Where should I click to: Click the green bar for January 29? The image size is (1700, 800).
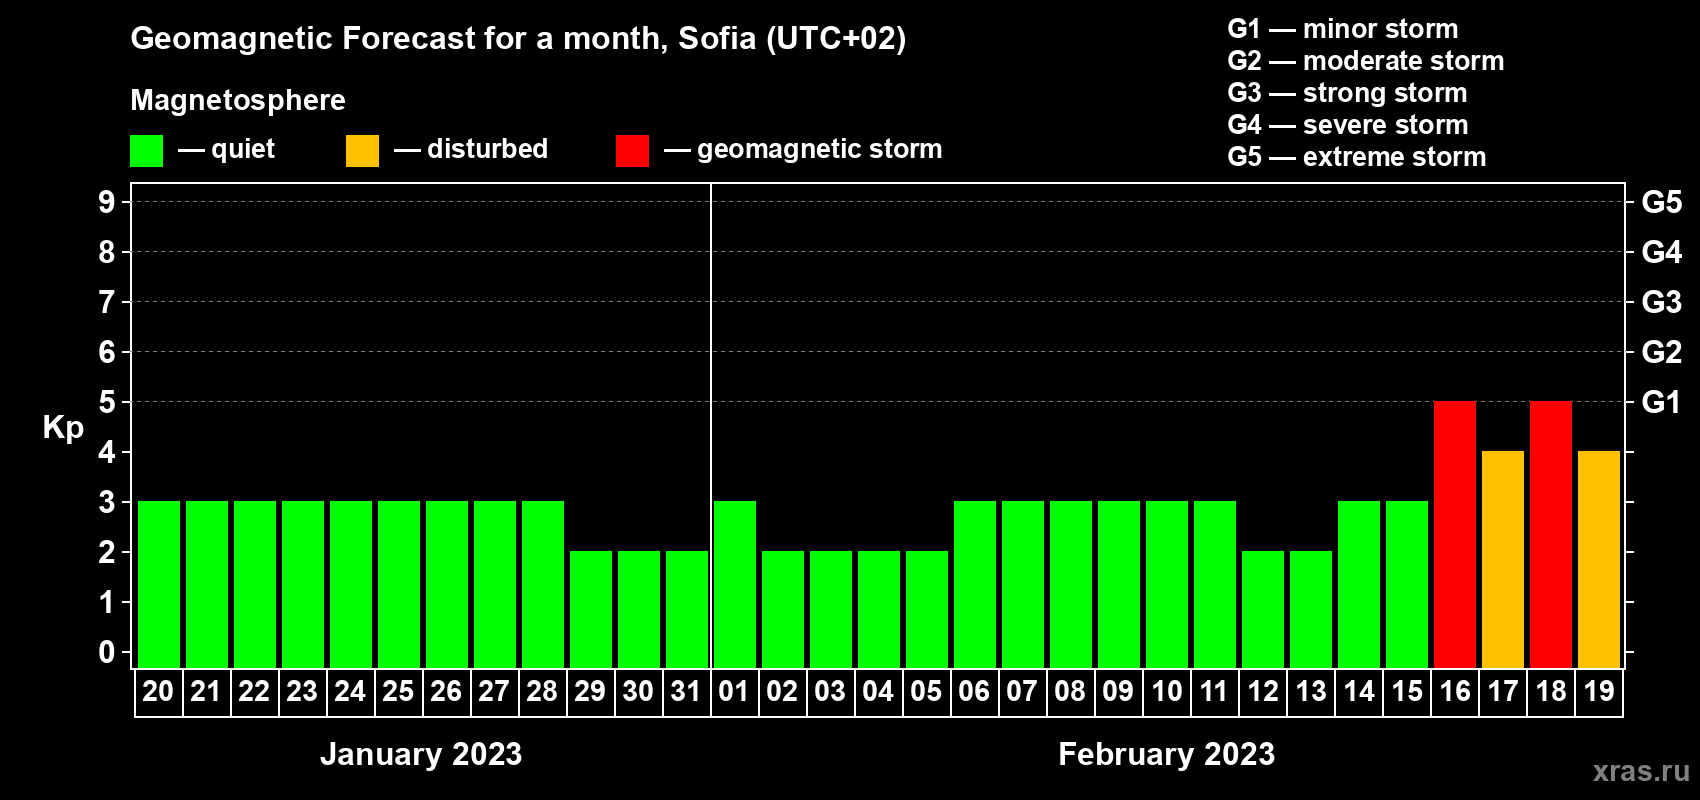[591, 610]
